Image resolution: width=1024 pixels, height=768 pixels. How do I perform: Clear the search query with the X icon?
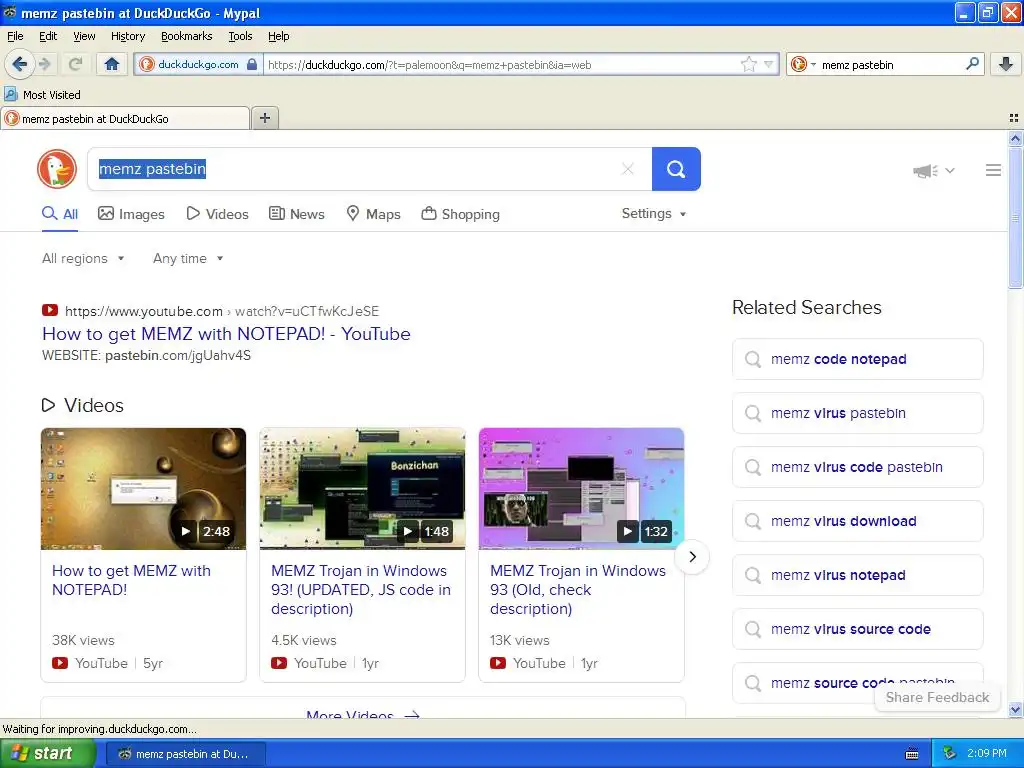tap(628, 169)
